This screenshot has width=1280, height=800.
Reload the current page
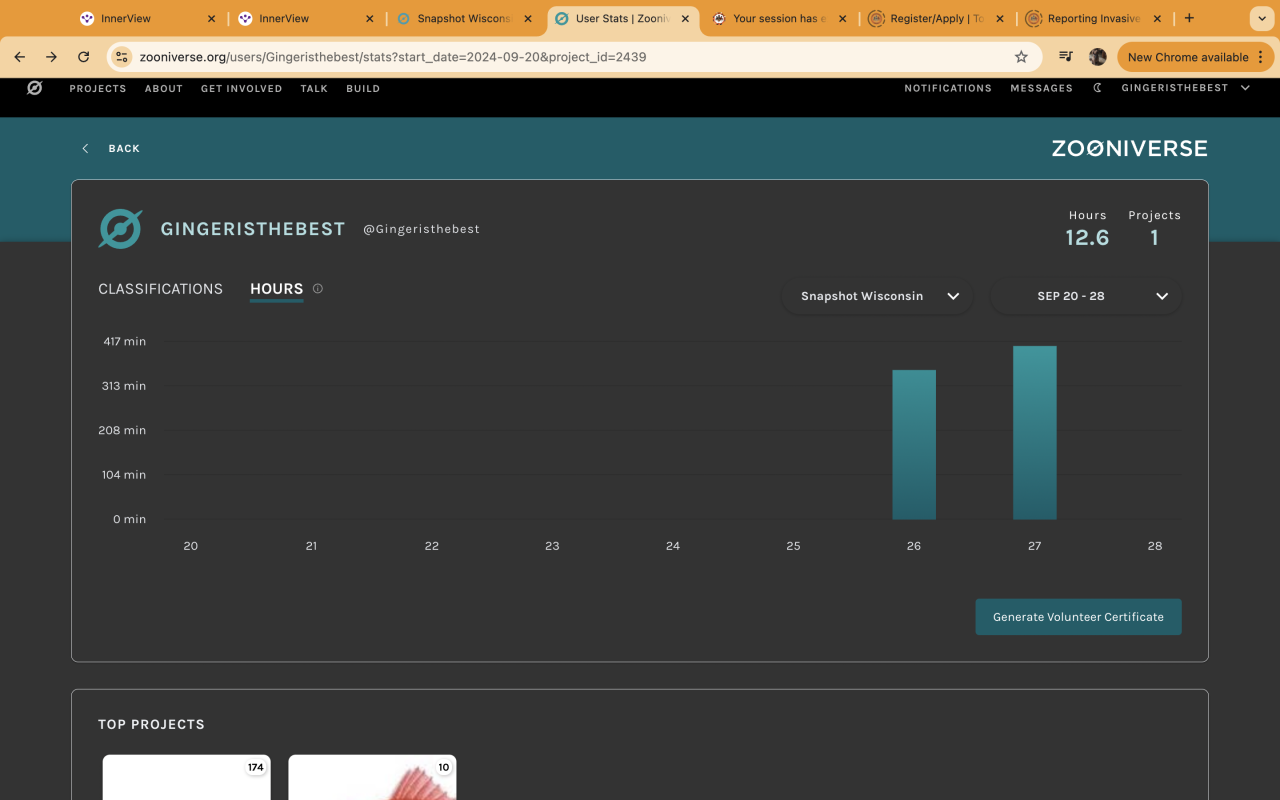pyautogui.click(x=84, y=57)
